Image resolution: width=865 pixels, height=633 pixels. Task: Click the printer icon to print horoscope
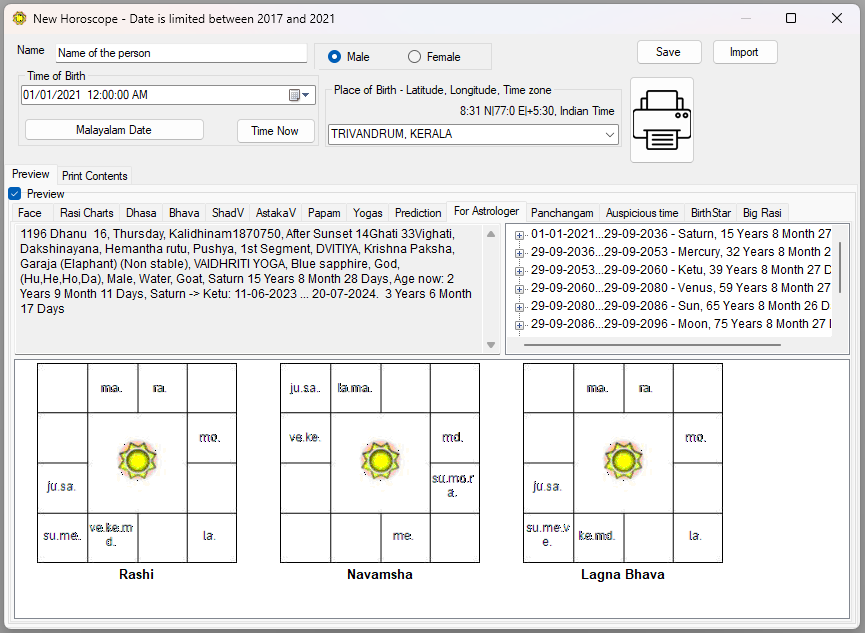[660, 119]
